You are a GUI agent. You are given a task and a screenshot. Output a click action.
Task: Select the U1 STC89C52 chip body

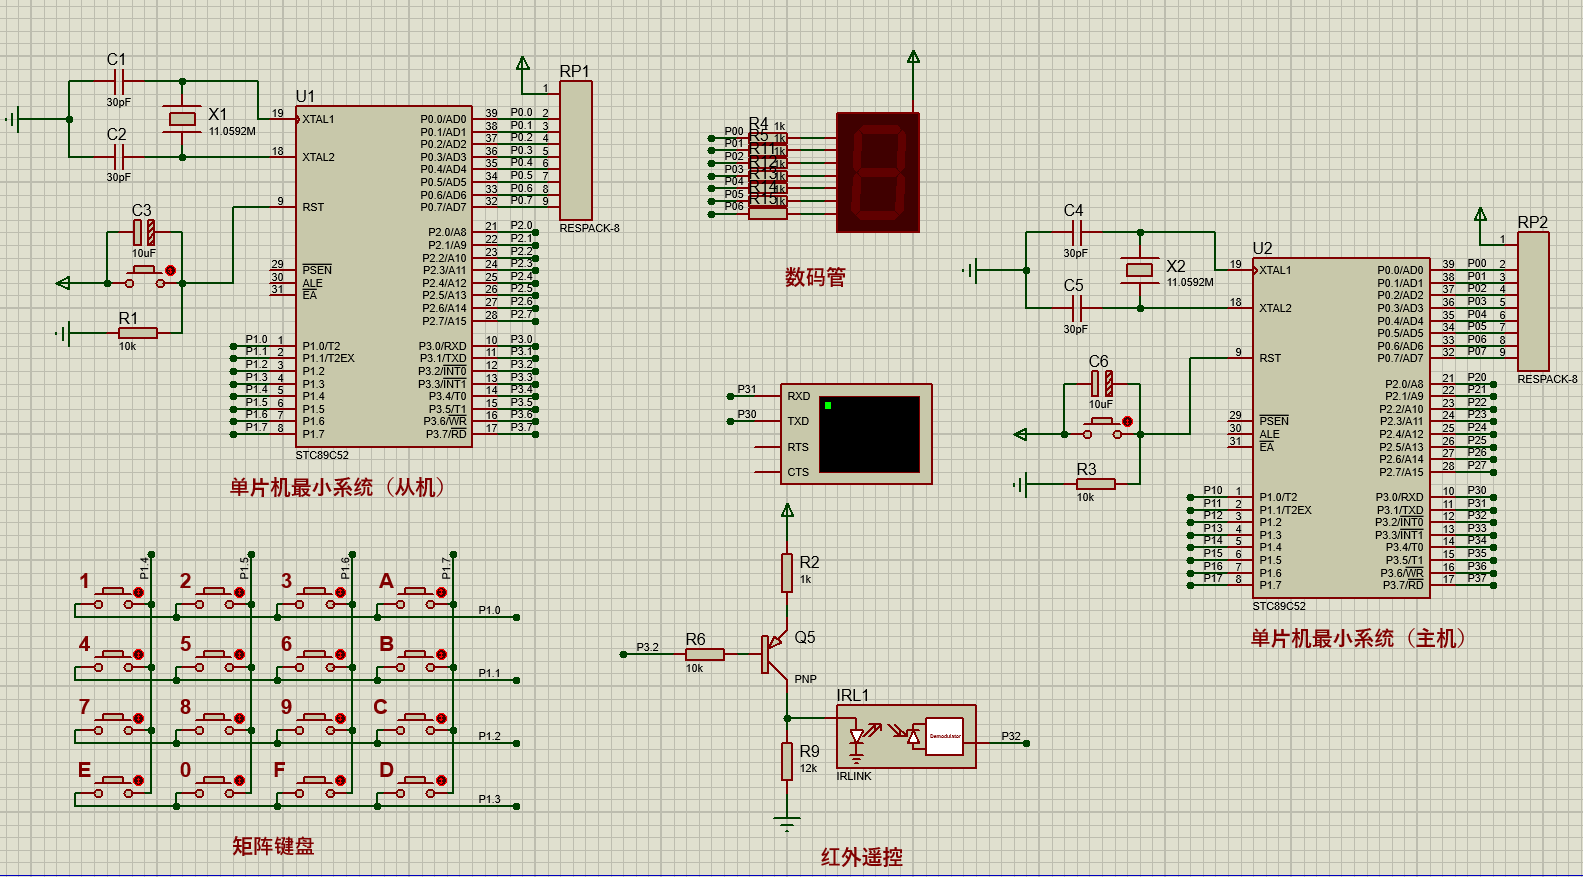384,276
